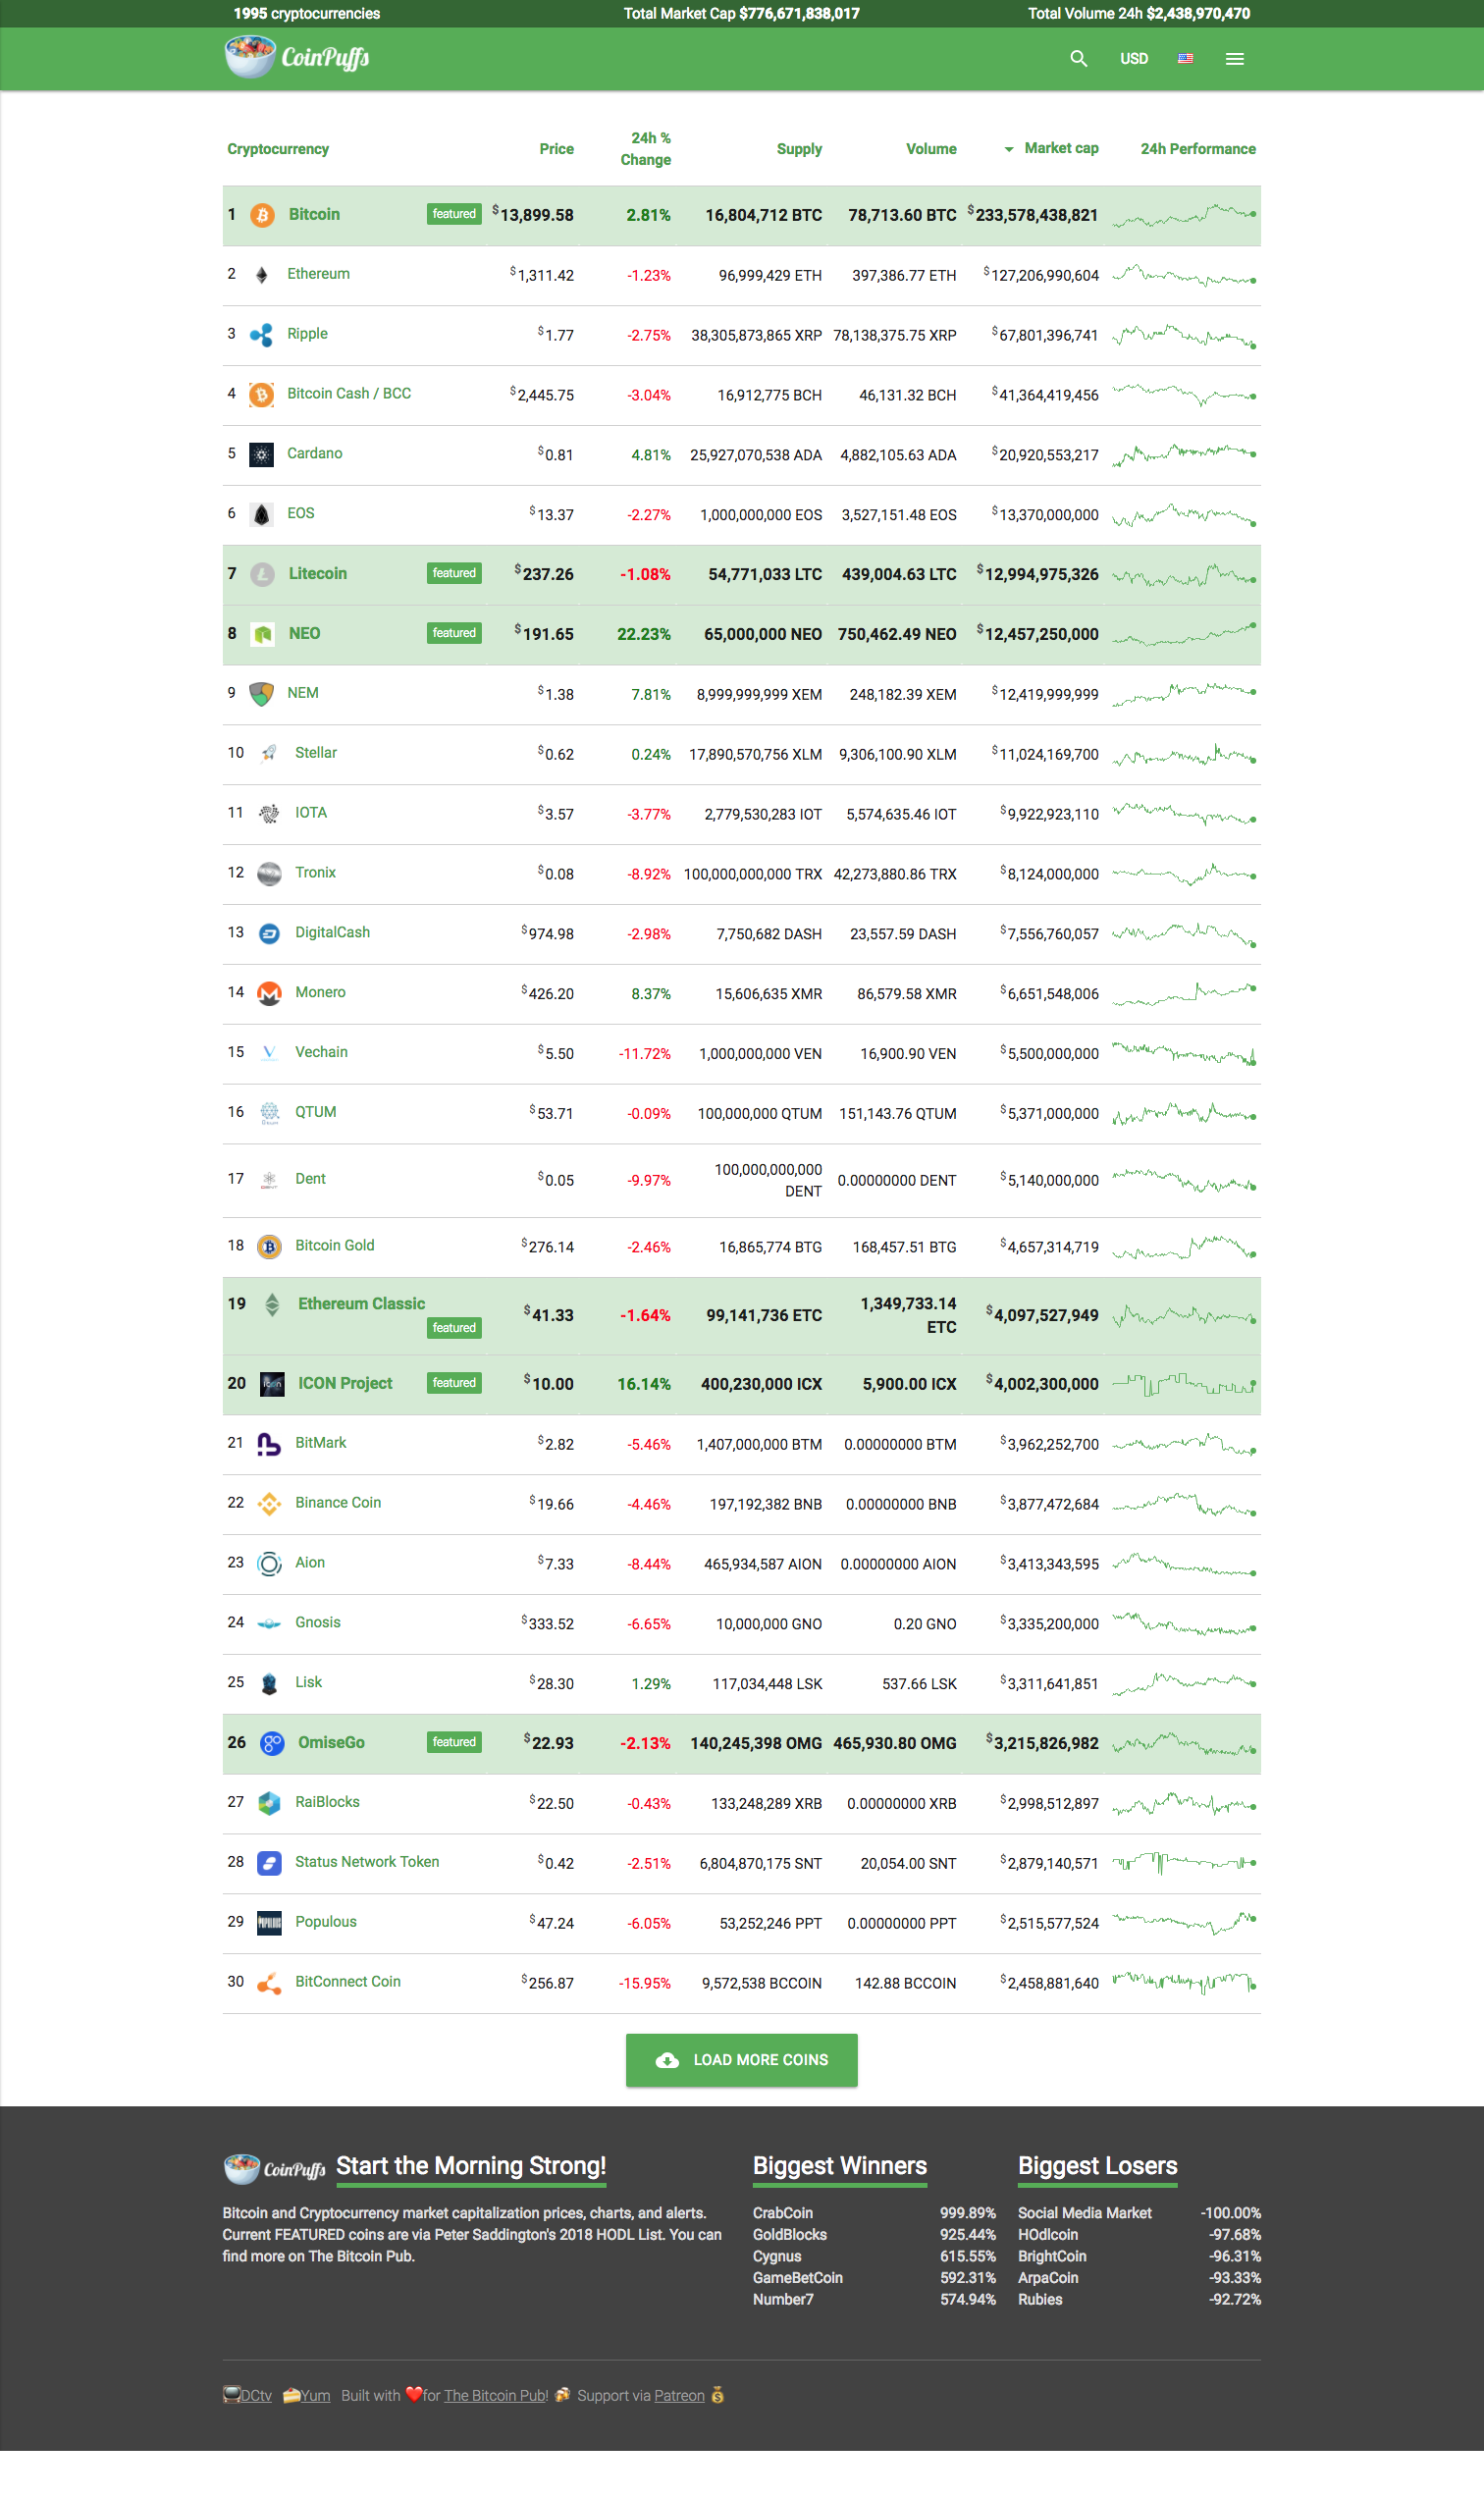Sort table by 24h % Change column
Screen dimensions: 1484x2496
[x=645, y=149]
